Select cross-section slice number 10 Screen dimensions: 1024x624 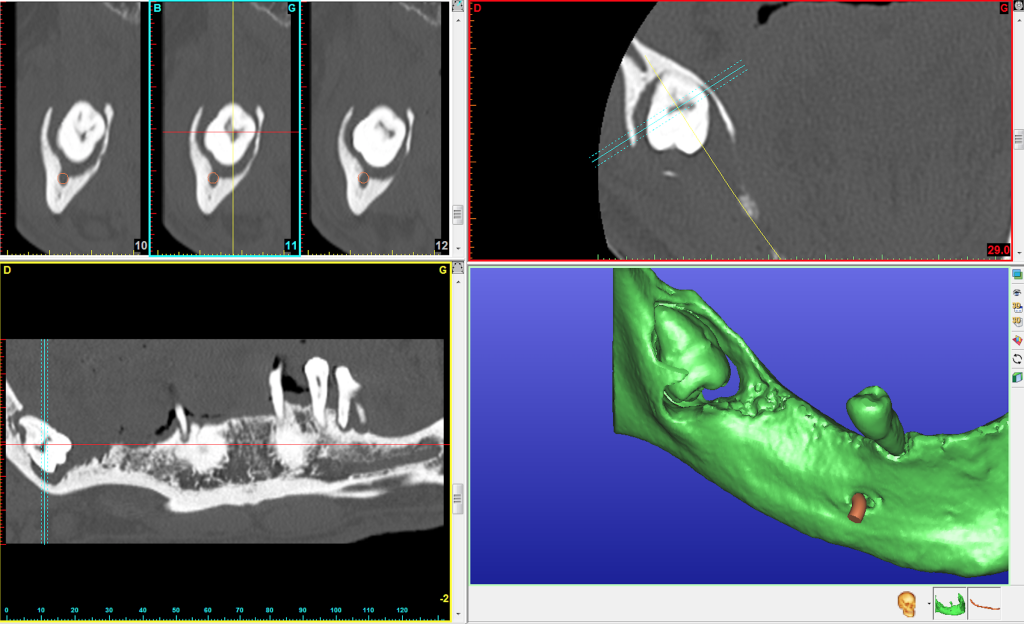tap(73, 128)
